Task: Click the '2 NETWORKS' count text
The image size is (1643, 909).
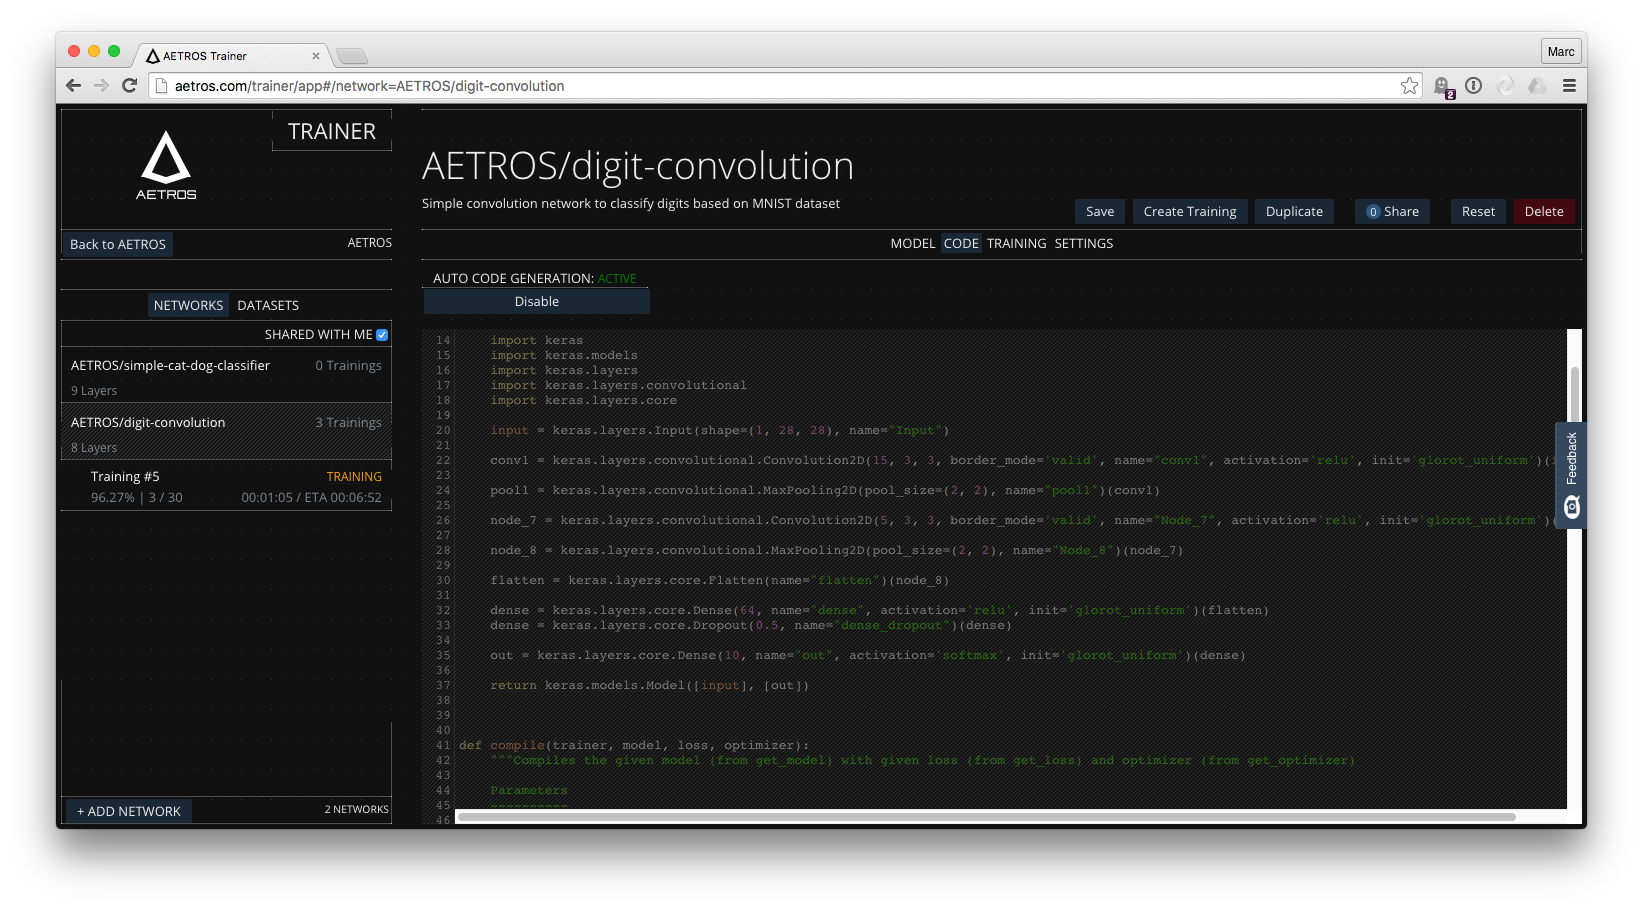Action: pos(356,810)
